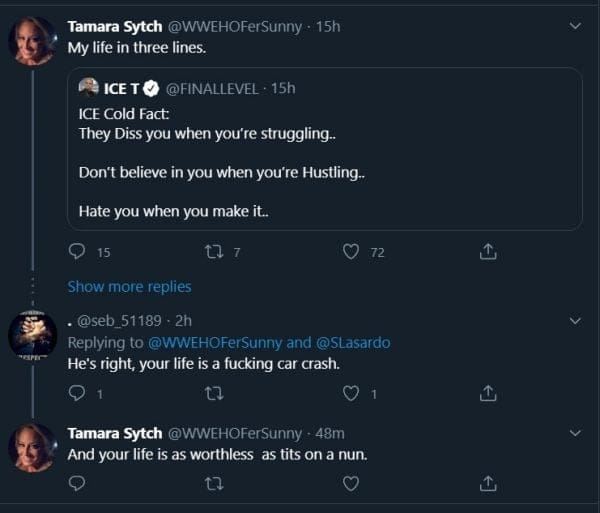Open the quoted ICE T tweet card

[x=329, y=150]
